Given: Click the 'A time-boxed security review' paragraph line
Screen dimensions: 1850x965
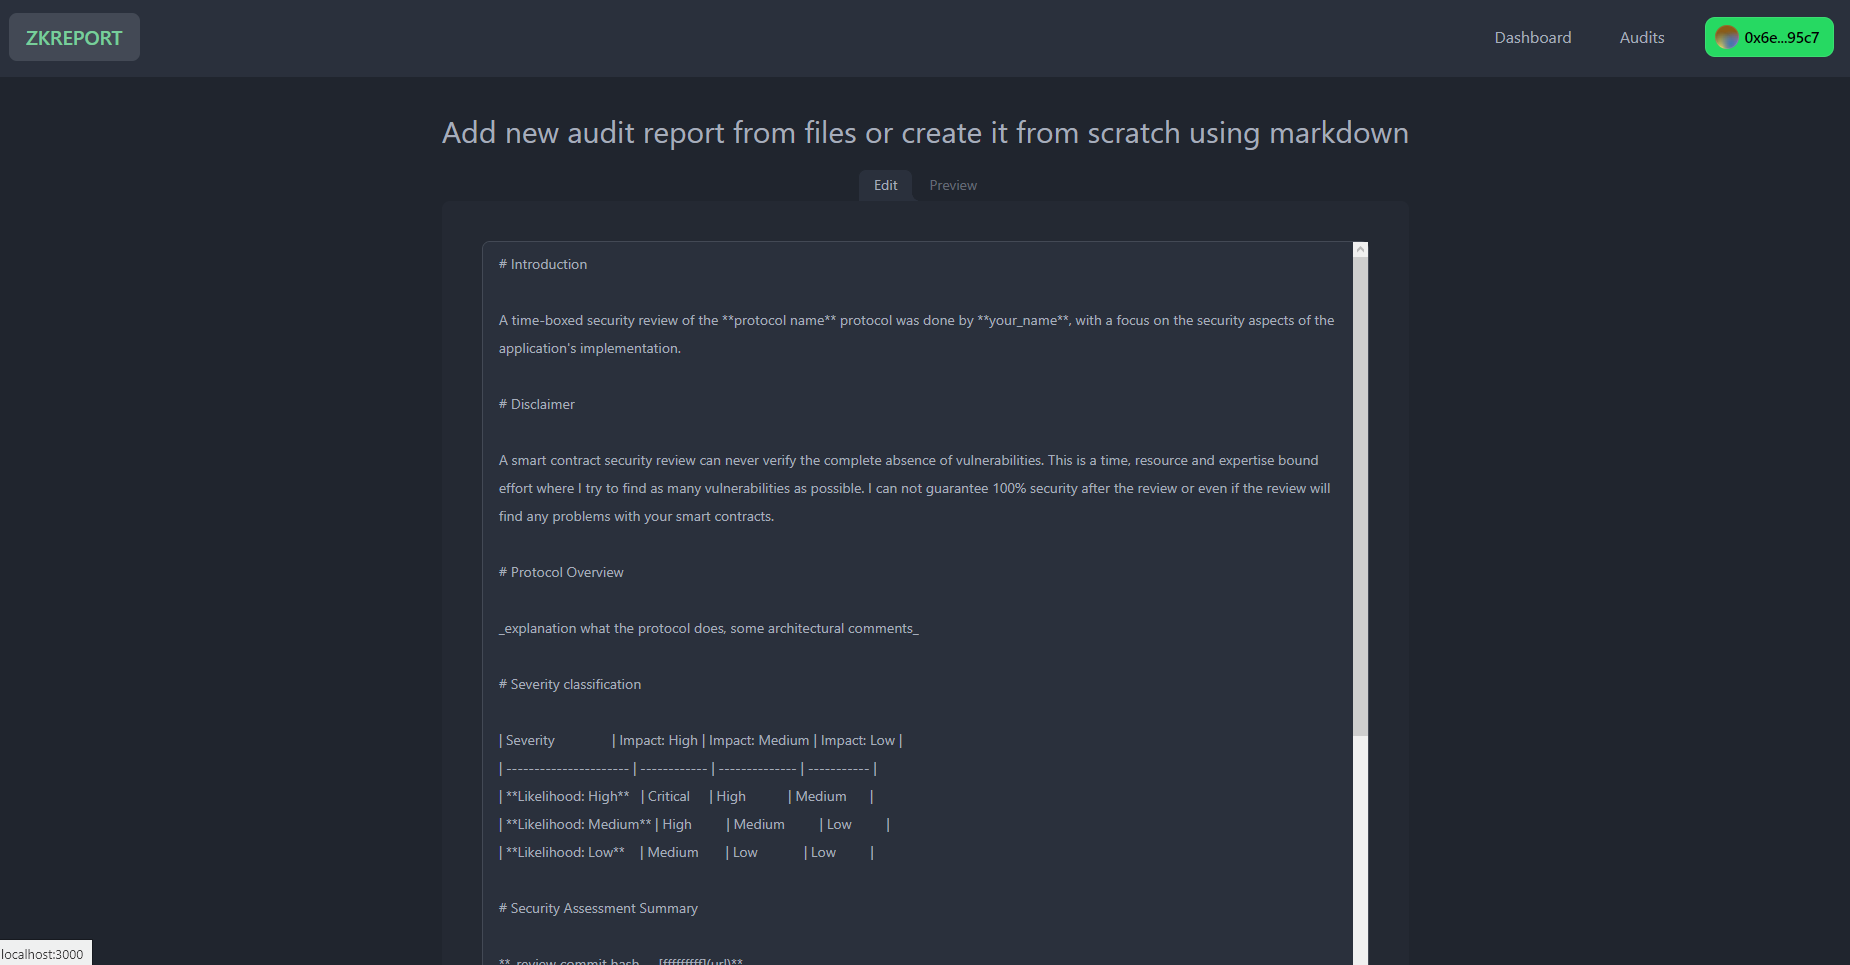Looking at the screenshot, I should (x=917, y=320).
